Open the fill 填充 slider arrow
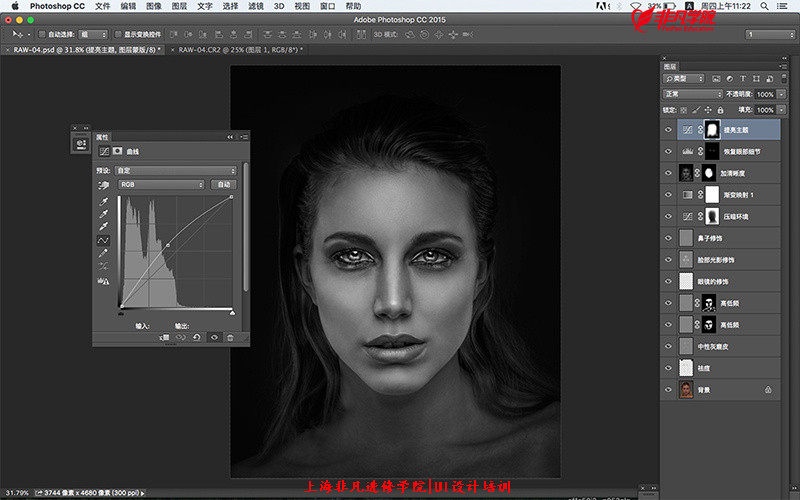Screen dimensions: 800x500 point(781,110)
